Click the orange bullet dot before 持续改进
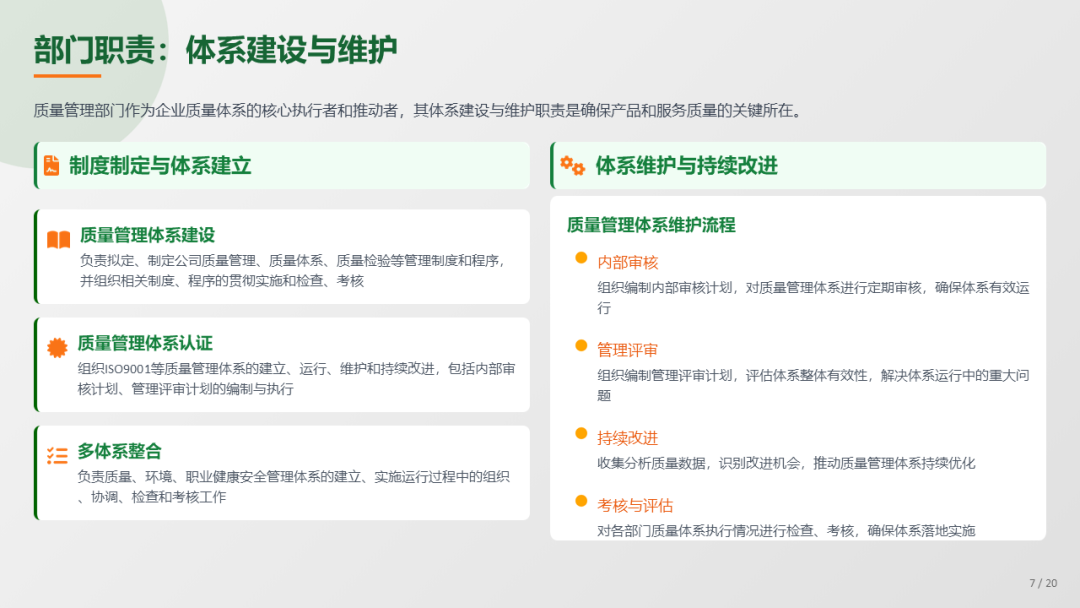The height and width of the screenshot is (608, 1080). tap(581, 433)
